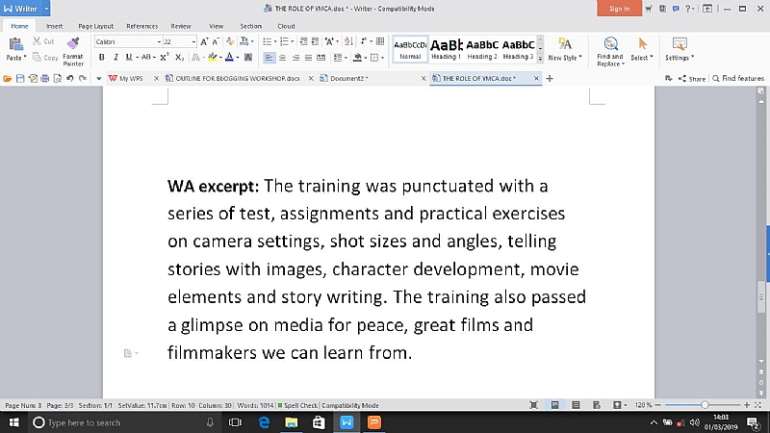Screen dimensions: 770x433
Task: Open Settings in the ribbon
Action: 680,49
